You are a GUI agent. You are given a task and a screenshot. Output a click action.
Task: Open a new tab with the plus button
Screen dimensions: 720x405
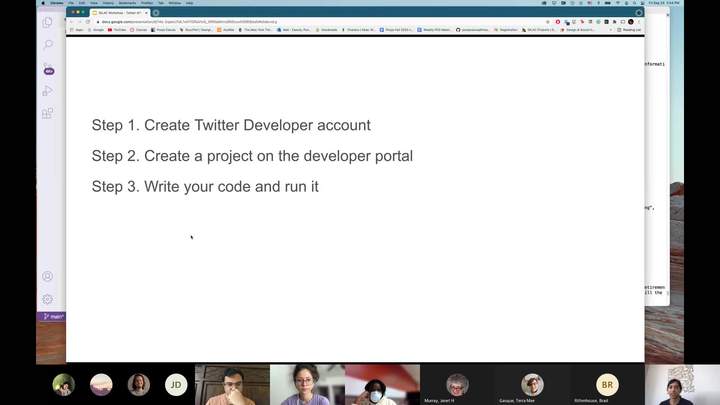(156, 13)
